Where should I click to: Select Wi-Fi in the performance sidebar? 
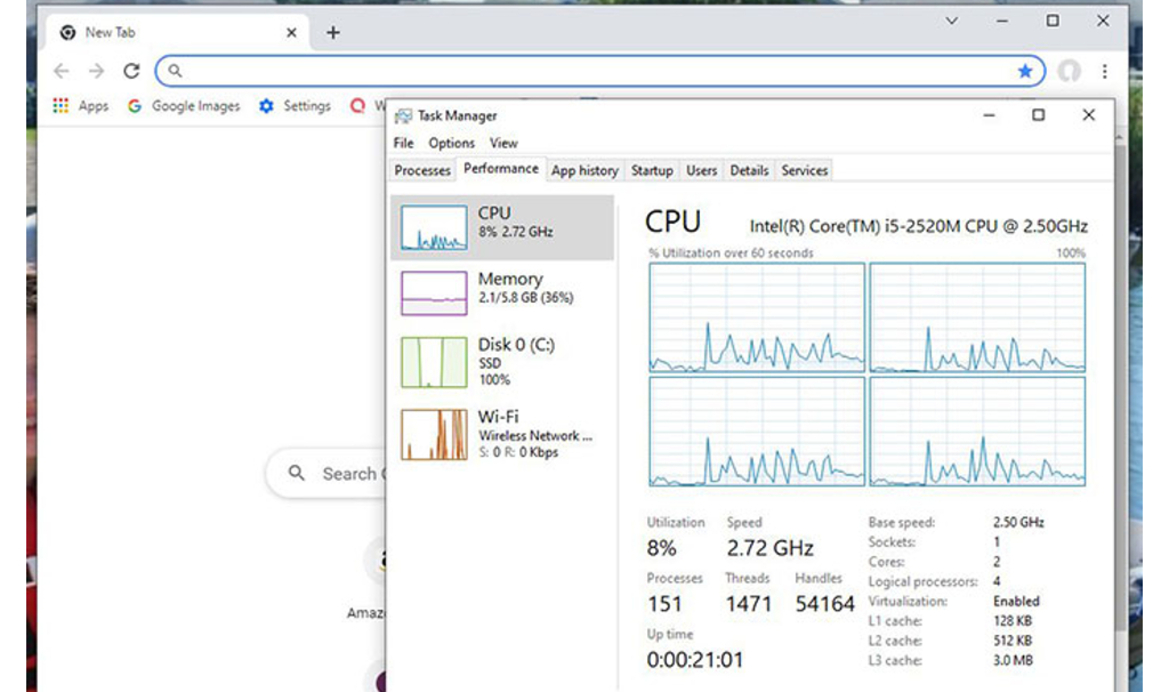(x=502, y=434)
